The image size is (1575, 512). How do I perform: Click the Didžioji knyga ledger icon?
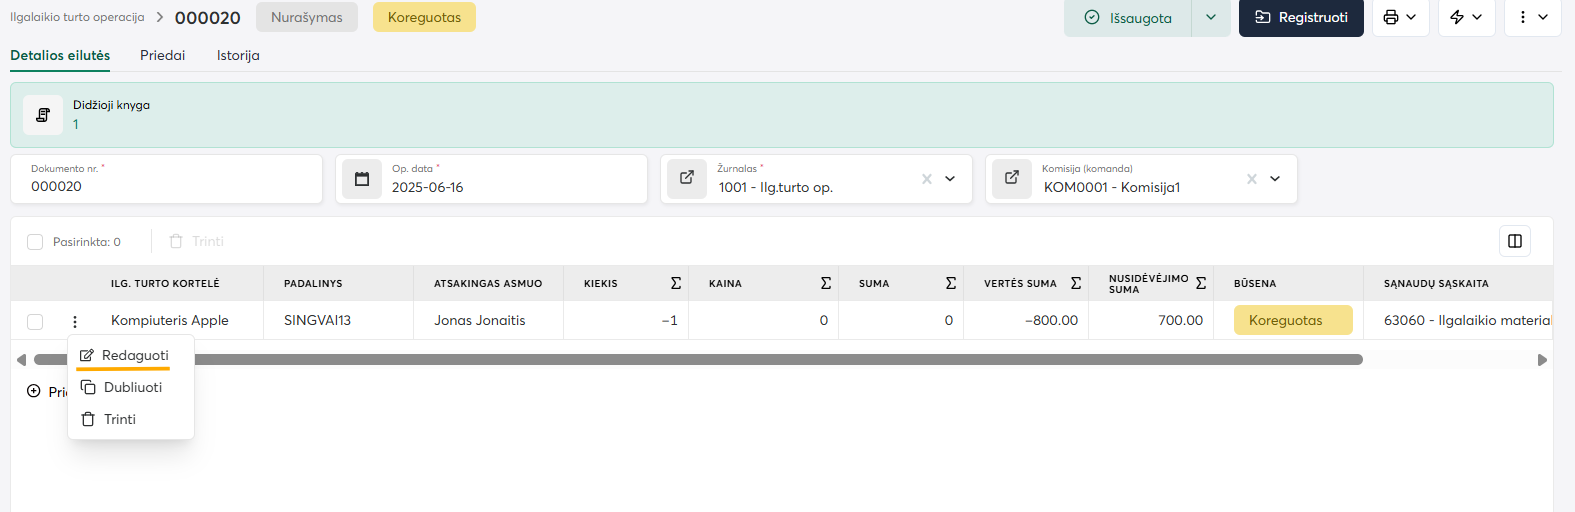click(x=43, y=115)
